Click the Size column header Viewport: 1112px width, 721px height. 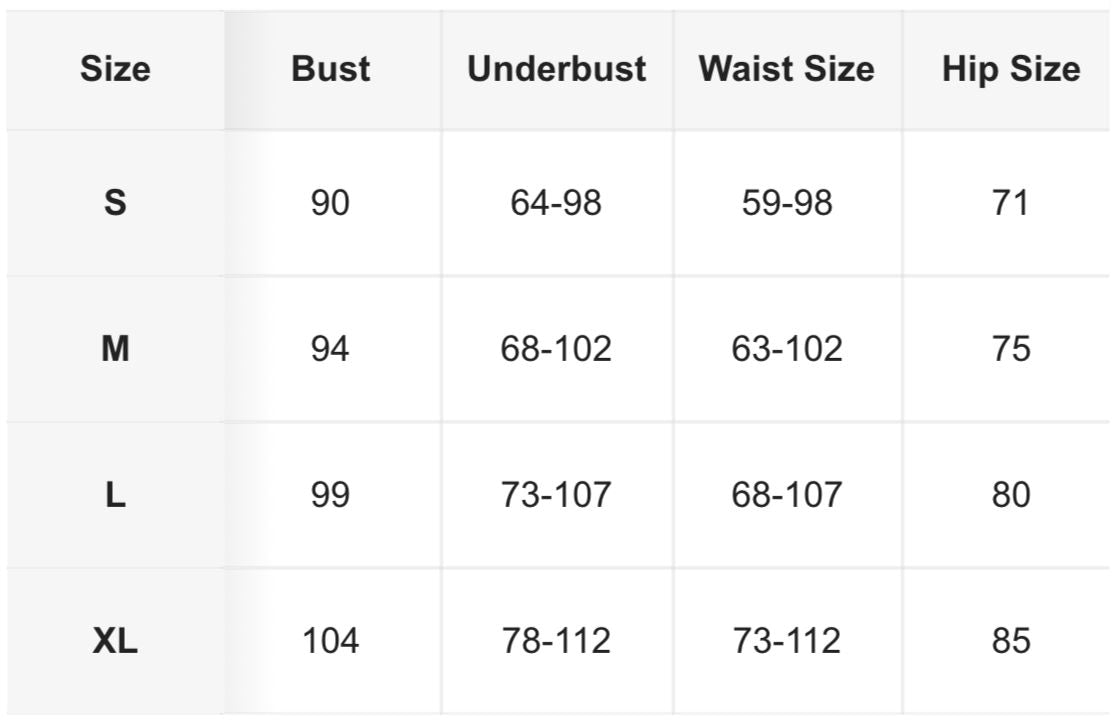click(115, 69)
